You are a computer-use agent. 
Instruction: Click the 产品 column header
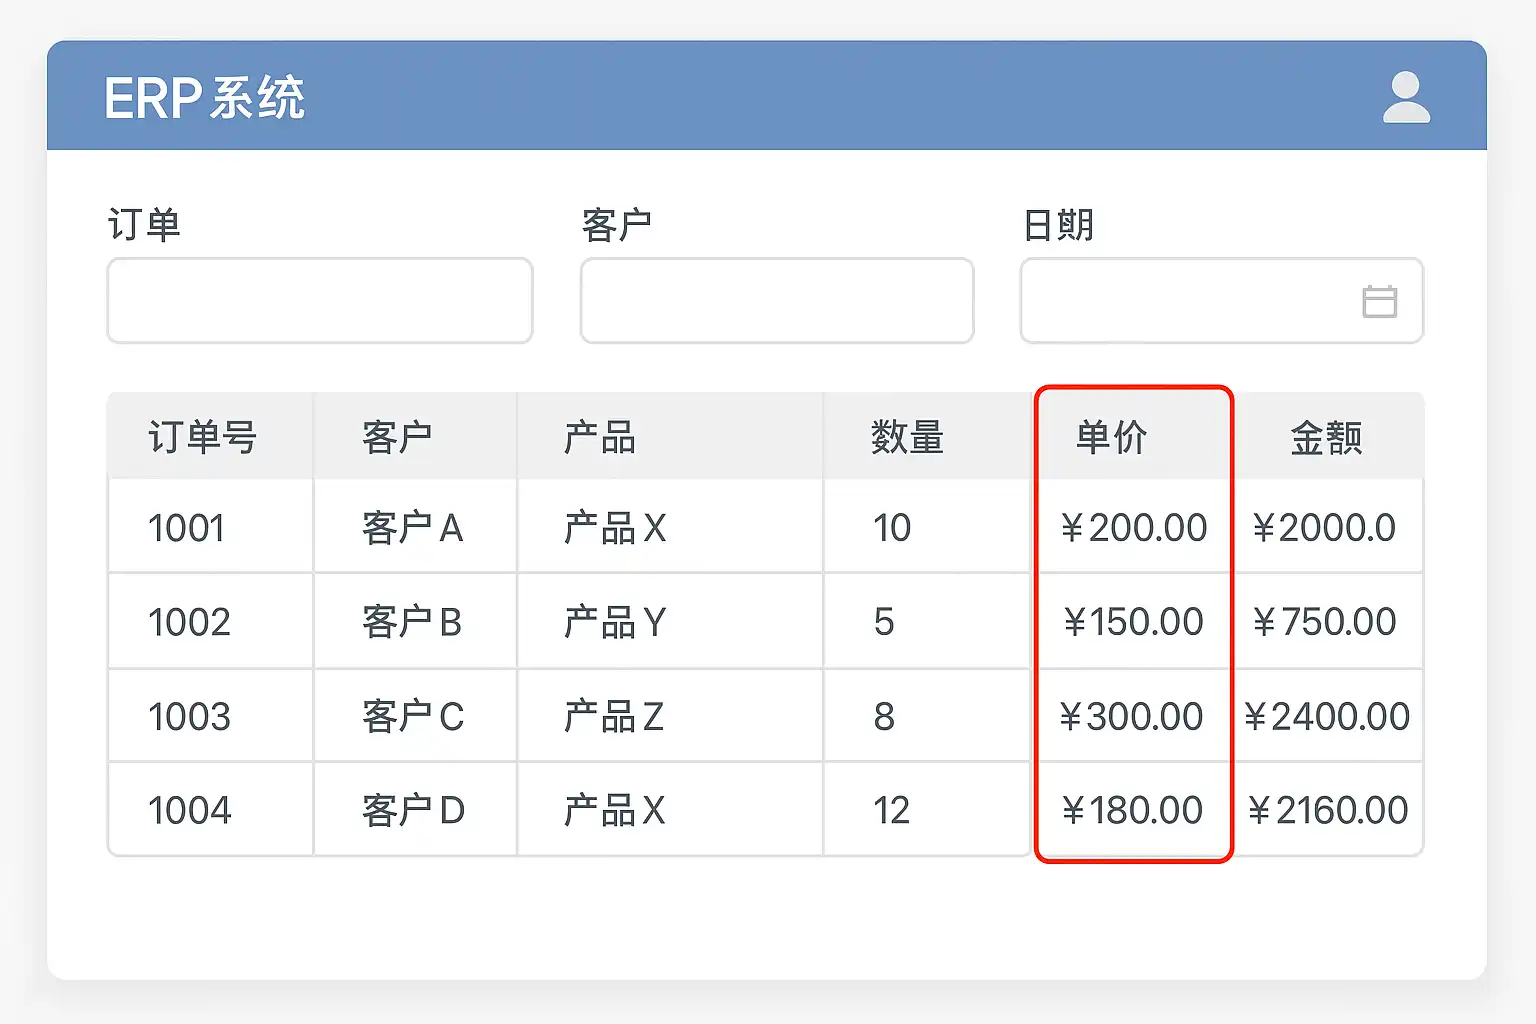[599, 437]
